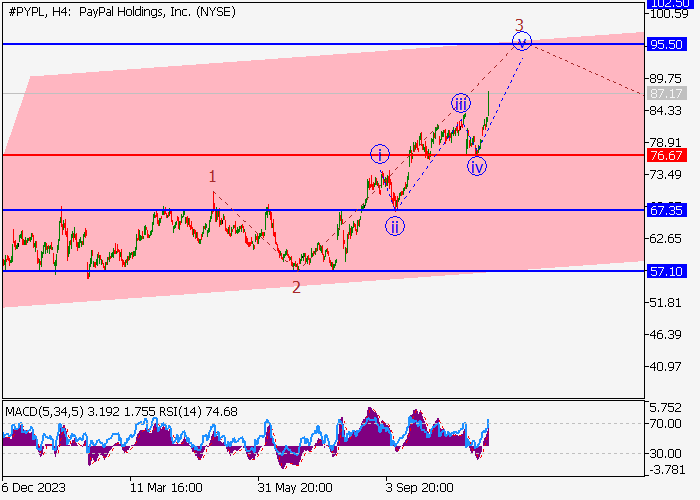Click the circled wave i marker
Screen dimensions: 700x500
tap(380, 154)
